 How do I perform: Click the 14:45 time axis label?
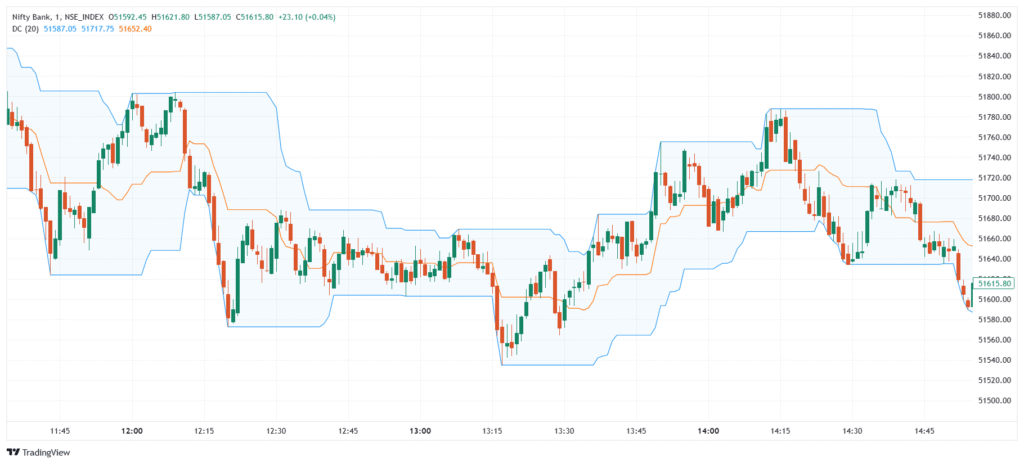coord(925,431)
